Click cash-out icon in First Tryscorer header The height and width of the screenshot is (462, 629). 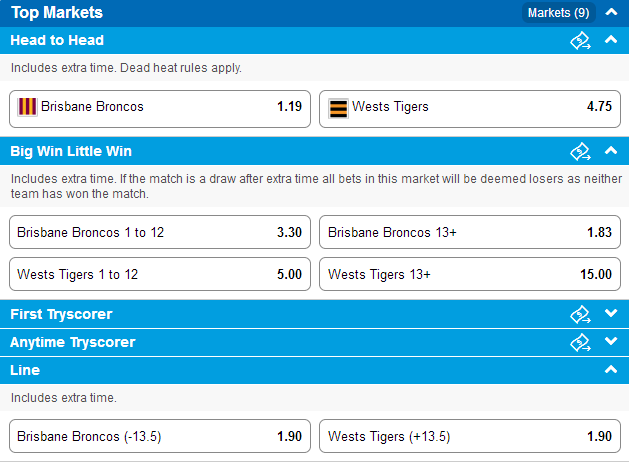(x=580, y=314)
